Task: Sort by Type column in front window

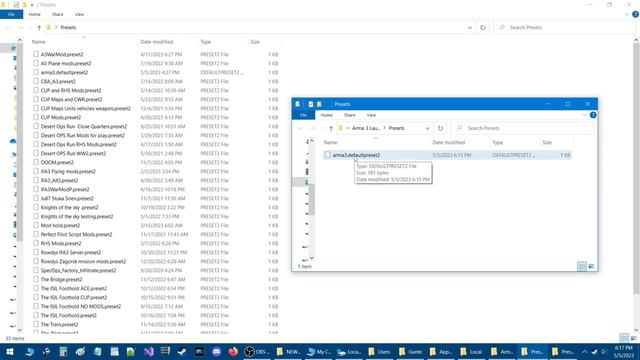Action: 498,142
